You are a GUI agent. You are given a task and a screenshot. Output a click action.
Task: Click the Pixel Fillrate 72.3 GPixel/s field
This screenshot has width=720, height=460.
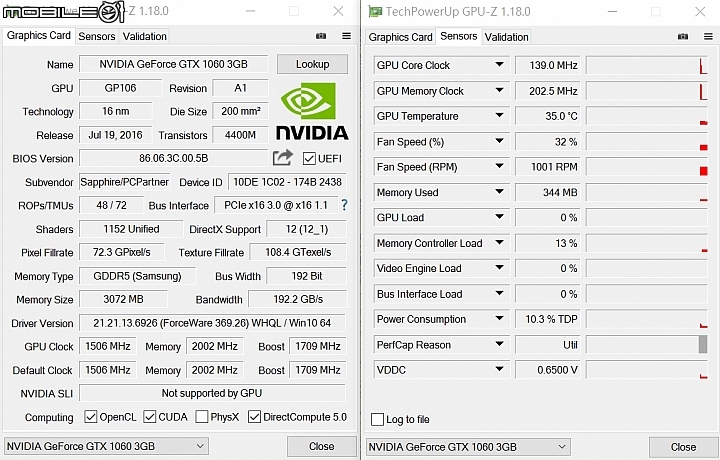pyautogui.click(x=122, y=252)
